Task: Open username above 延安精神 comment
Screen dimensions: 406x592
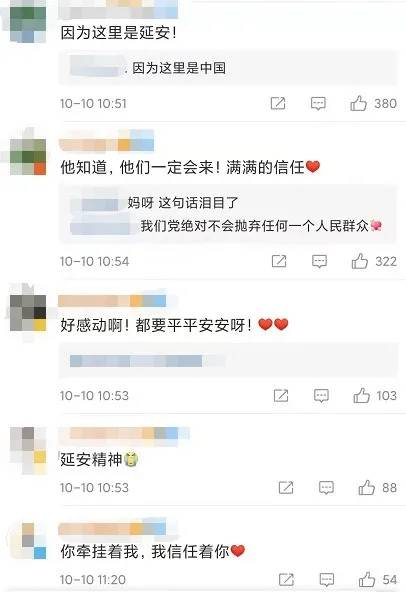Action: click(123, 433)
